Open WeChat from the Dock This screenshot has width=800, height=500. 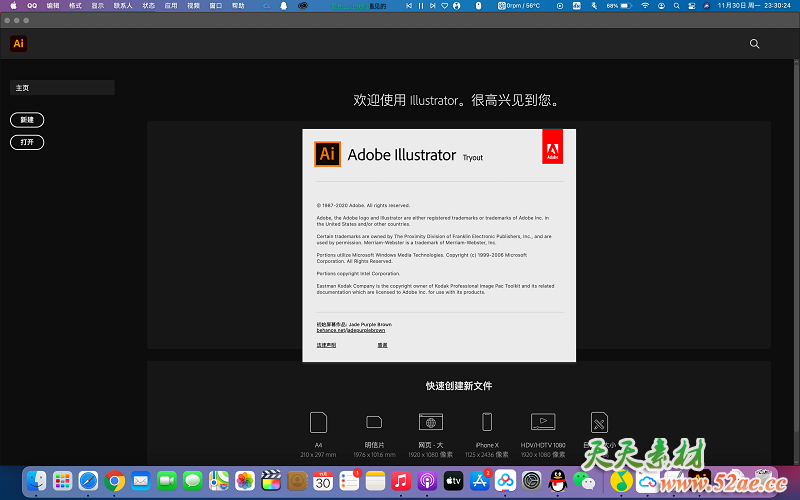584,481
